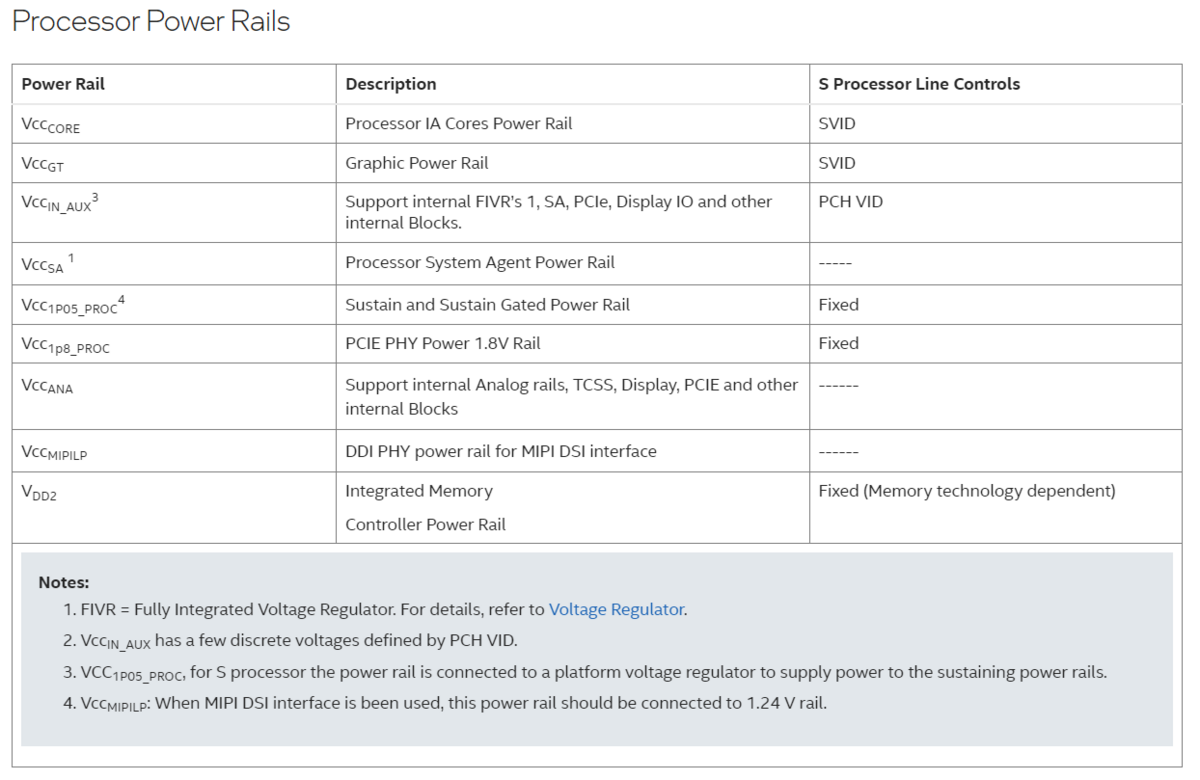
Task: Click the PCIE PHY Power 1.8V Rail text
Action: (443, 343)
